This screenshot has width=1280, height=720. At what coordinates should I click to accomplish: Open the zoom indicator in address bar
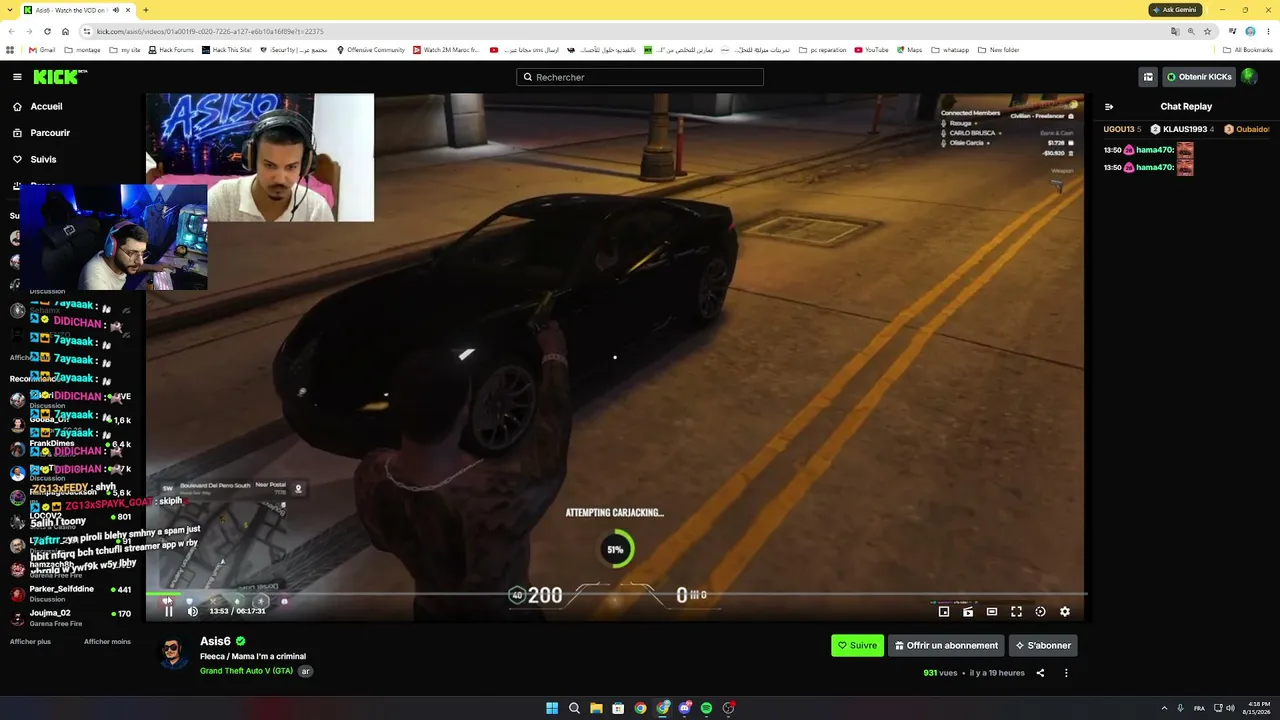1191,31
